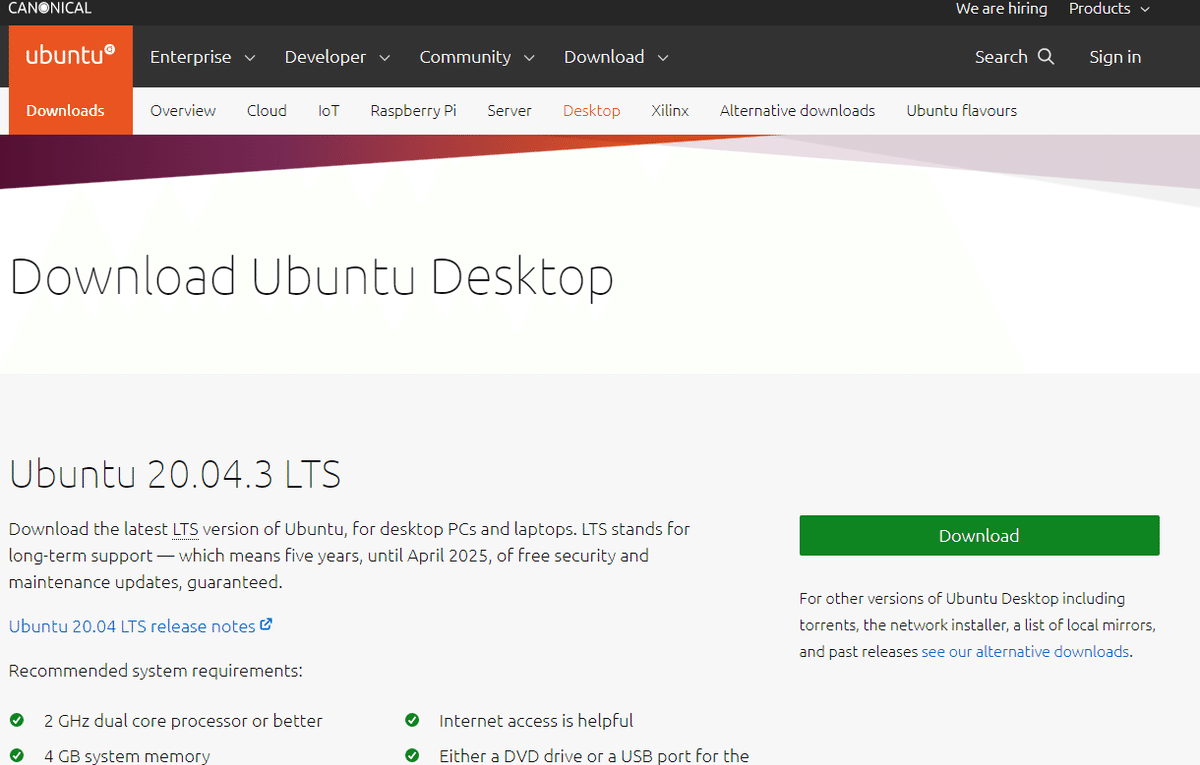Click the Ubuntu logo
The width and height of the screenshot is (1200, 765).
pyautogui.click(x=70, y=56)
